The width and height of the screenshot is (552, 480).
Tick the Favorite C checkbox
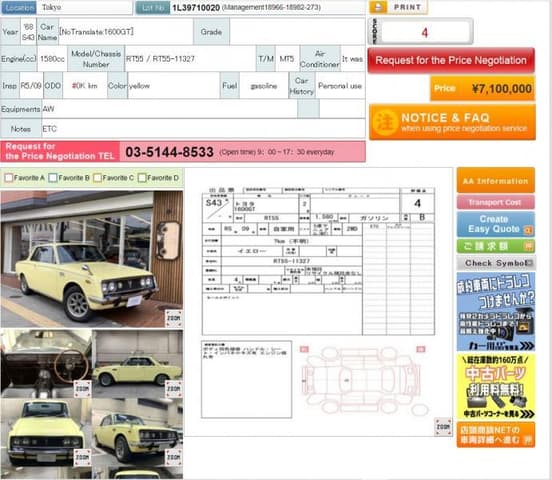coord(98,178)
